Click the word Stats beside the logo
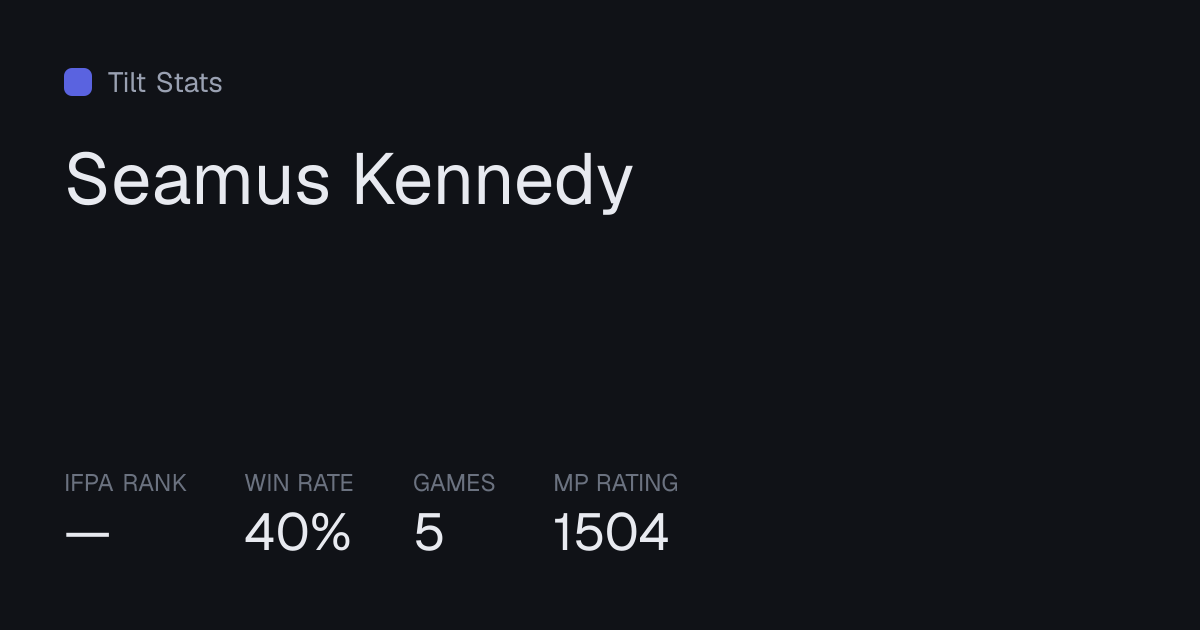Screen dimensions: 1200x630 [190, 82]
